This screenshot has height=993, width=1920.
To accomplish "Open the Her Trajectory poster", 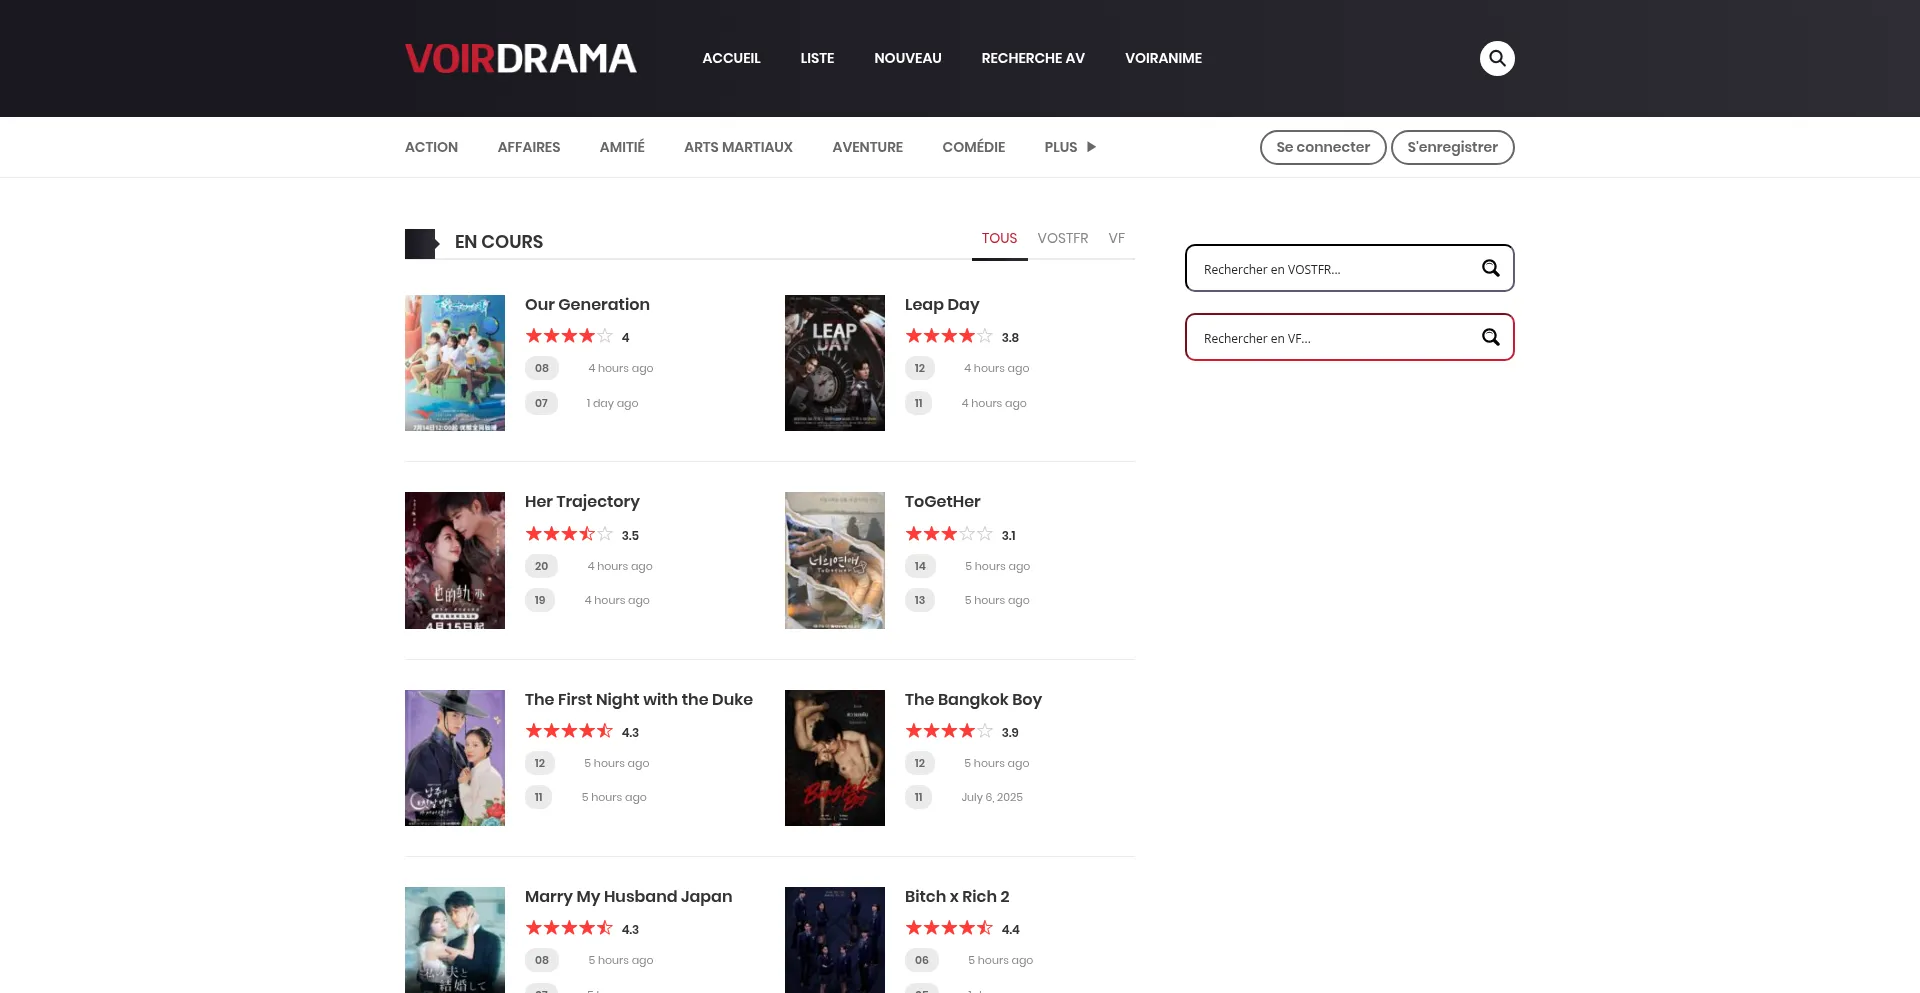I will (x=454, y=560).
